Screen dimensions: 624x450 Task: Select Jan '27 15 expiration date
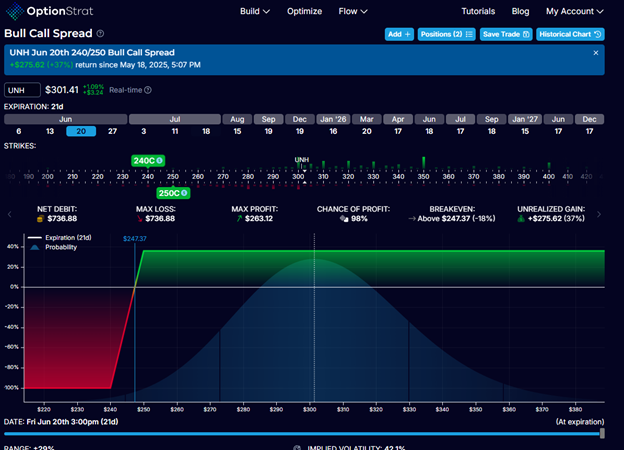[x=525, y=131]
